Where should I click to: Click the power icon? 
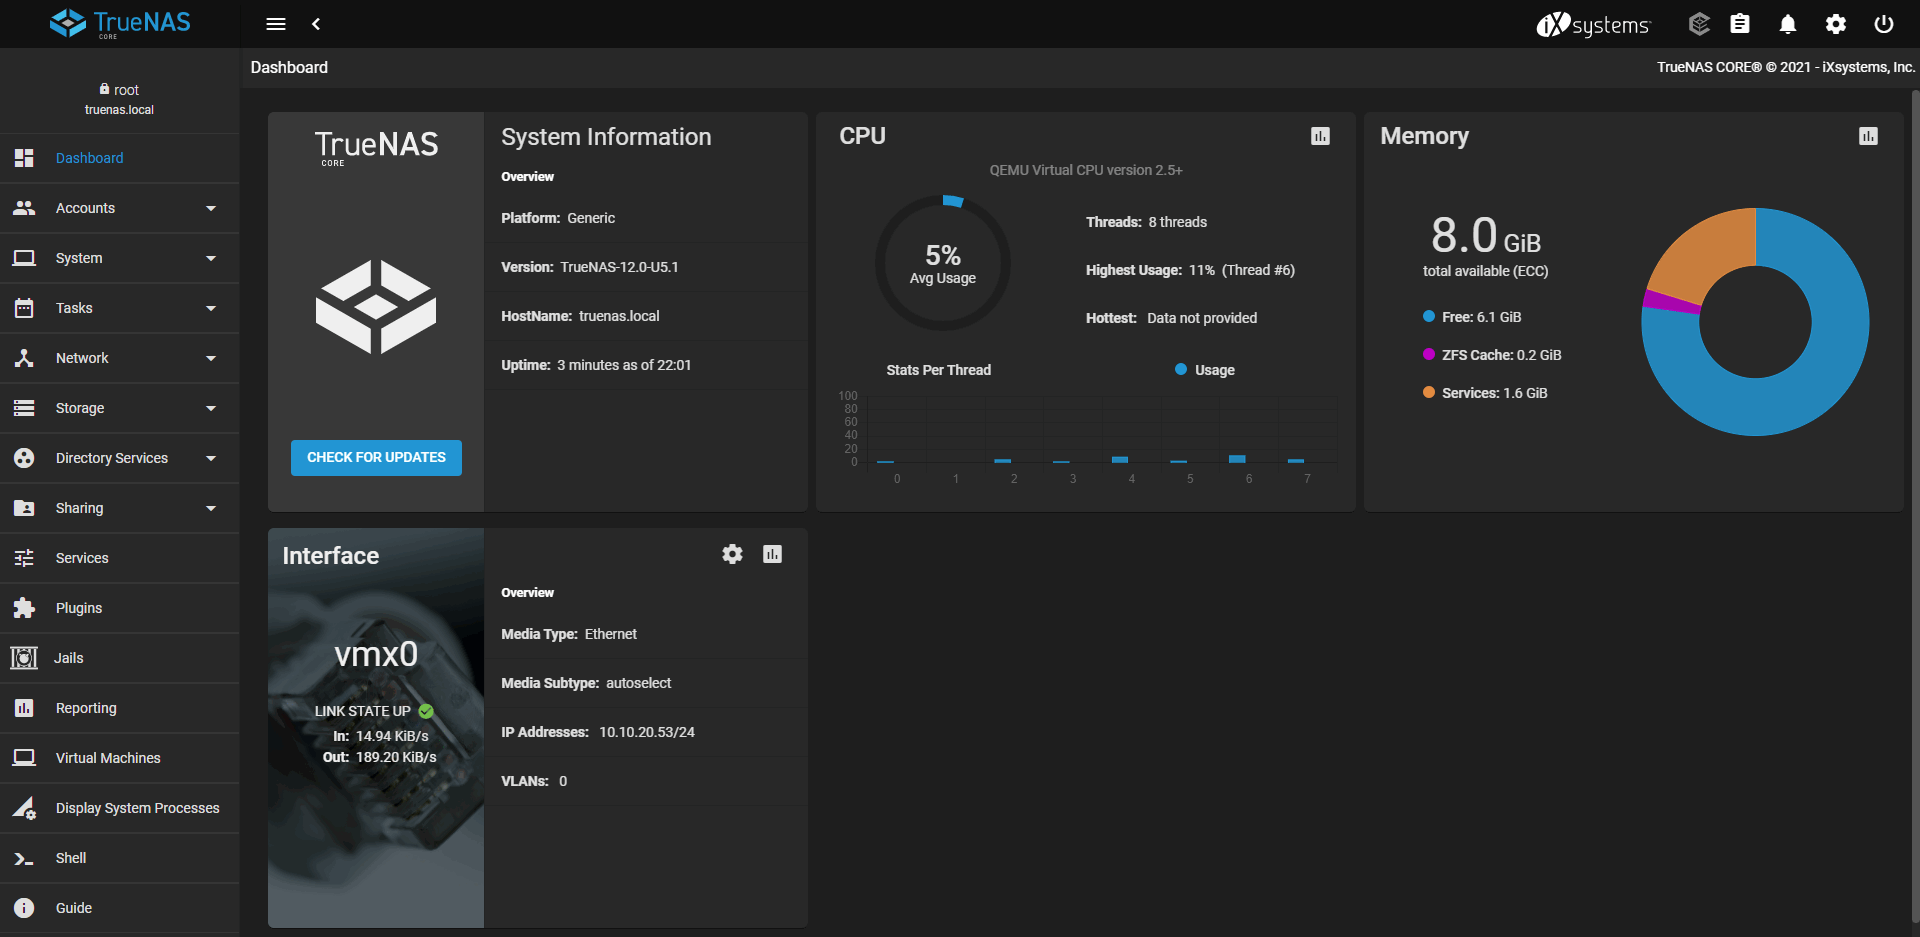(1884, 24)
